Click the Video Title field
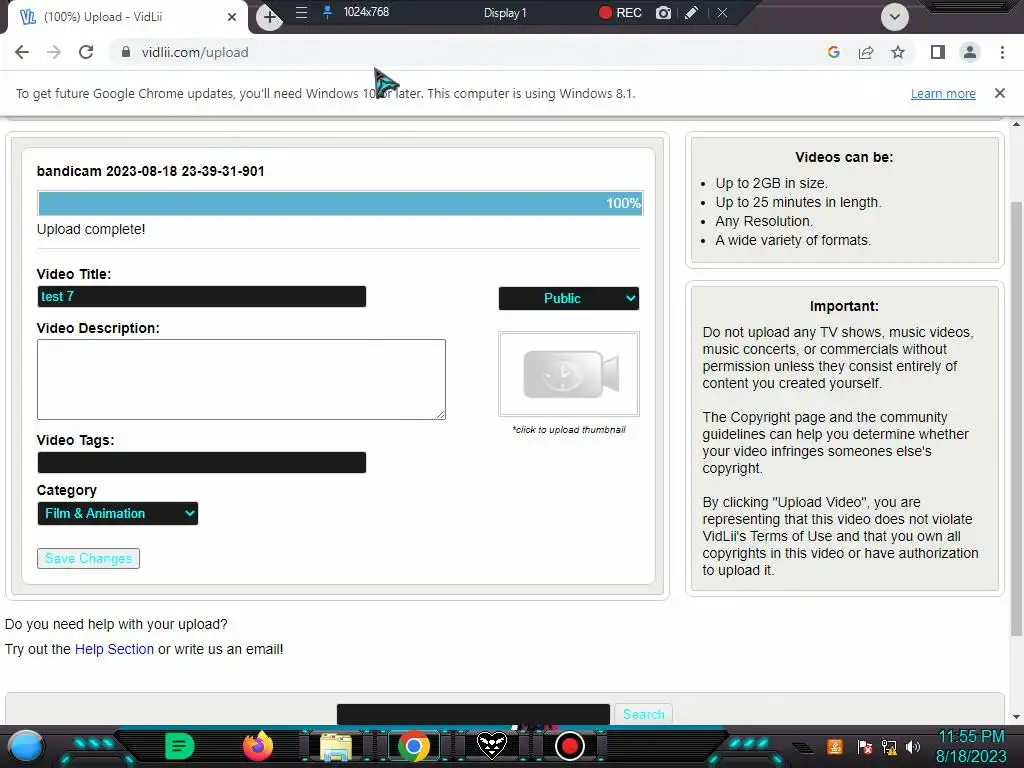 [x=202, y=296]
